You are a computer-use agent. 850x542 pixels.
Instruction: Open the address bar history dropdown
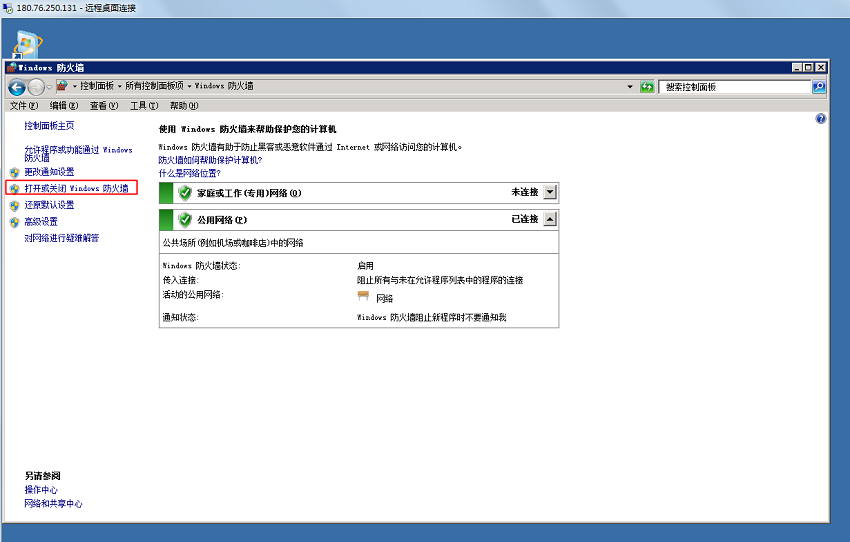coord(630,87)
